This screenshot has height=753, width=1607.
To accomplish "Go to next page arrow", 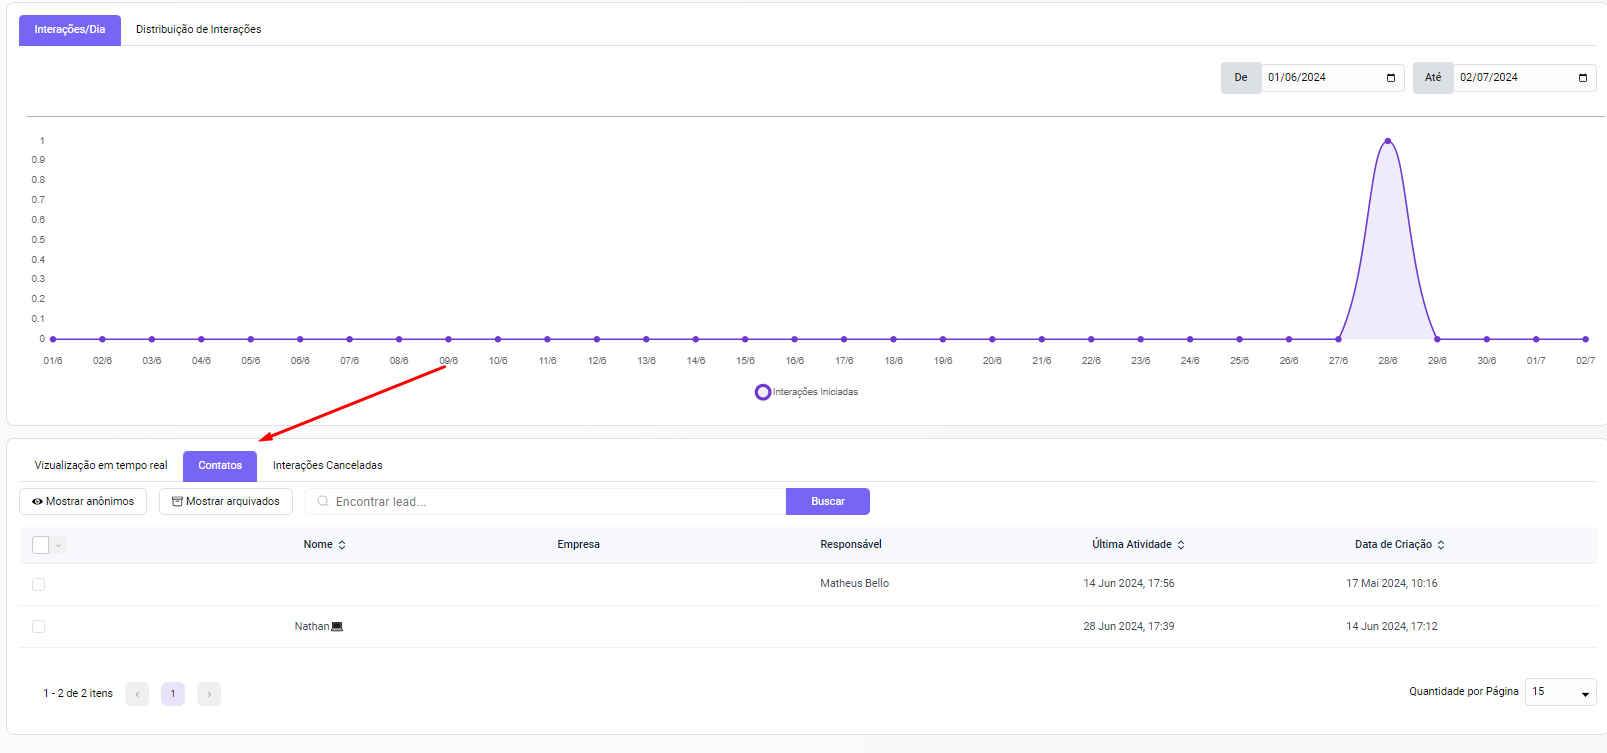I will point(209,694).
